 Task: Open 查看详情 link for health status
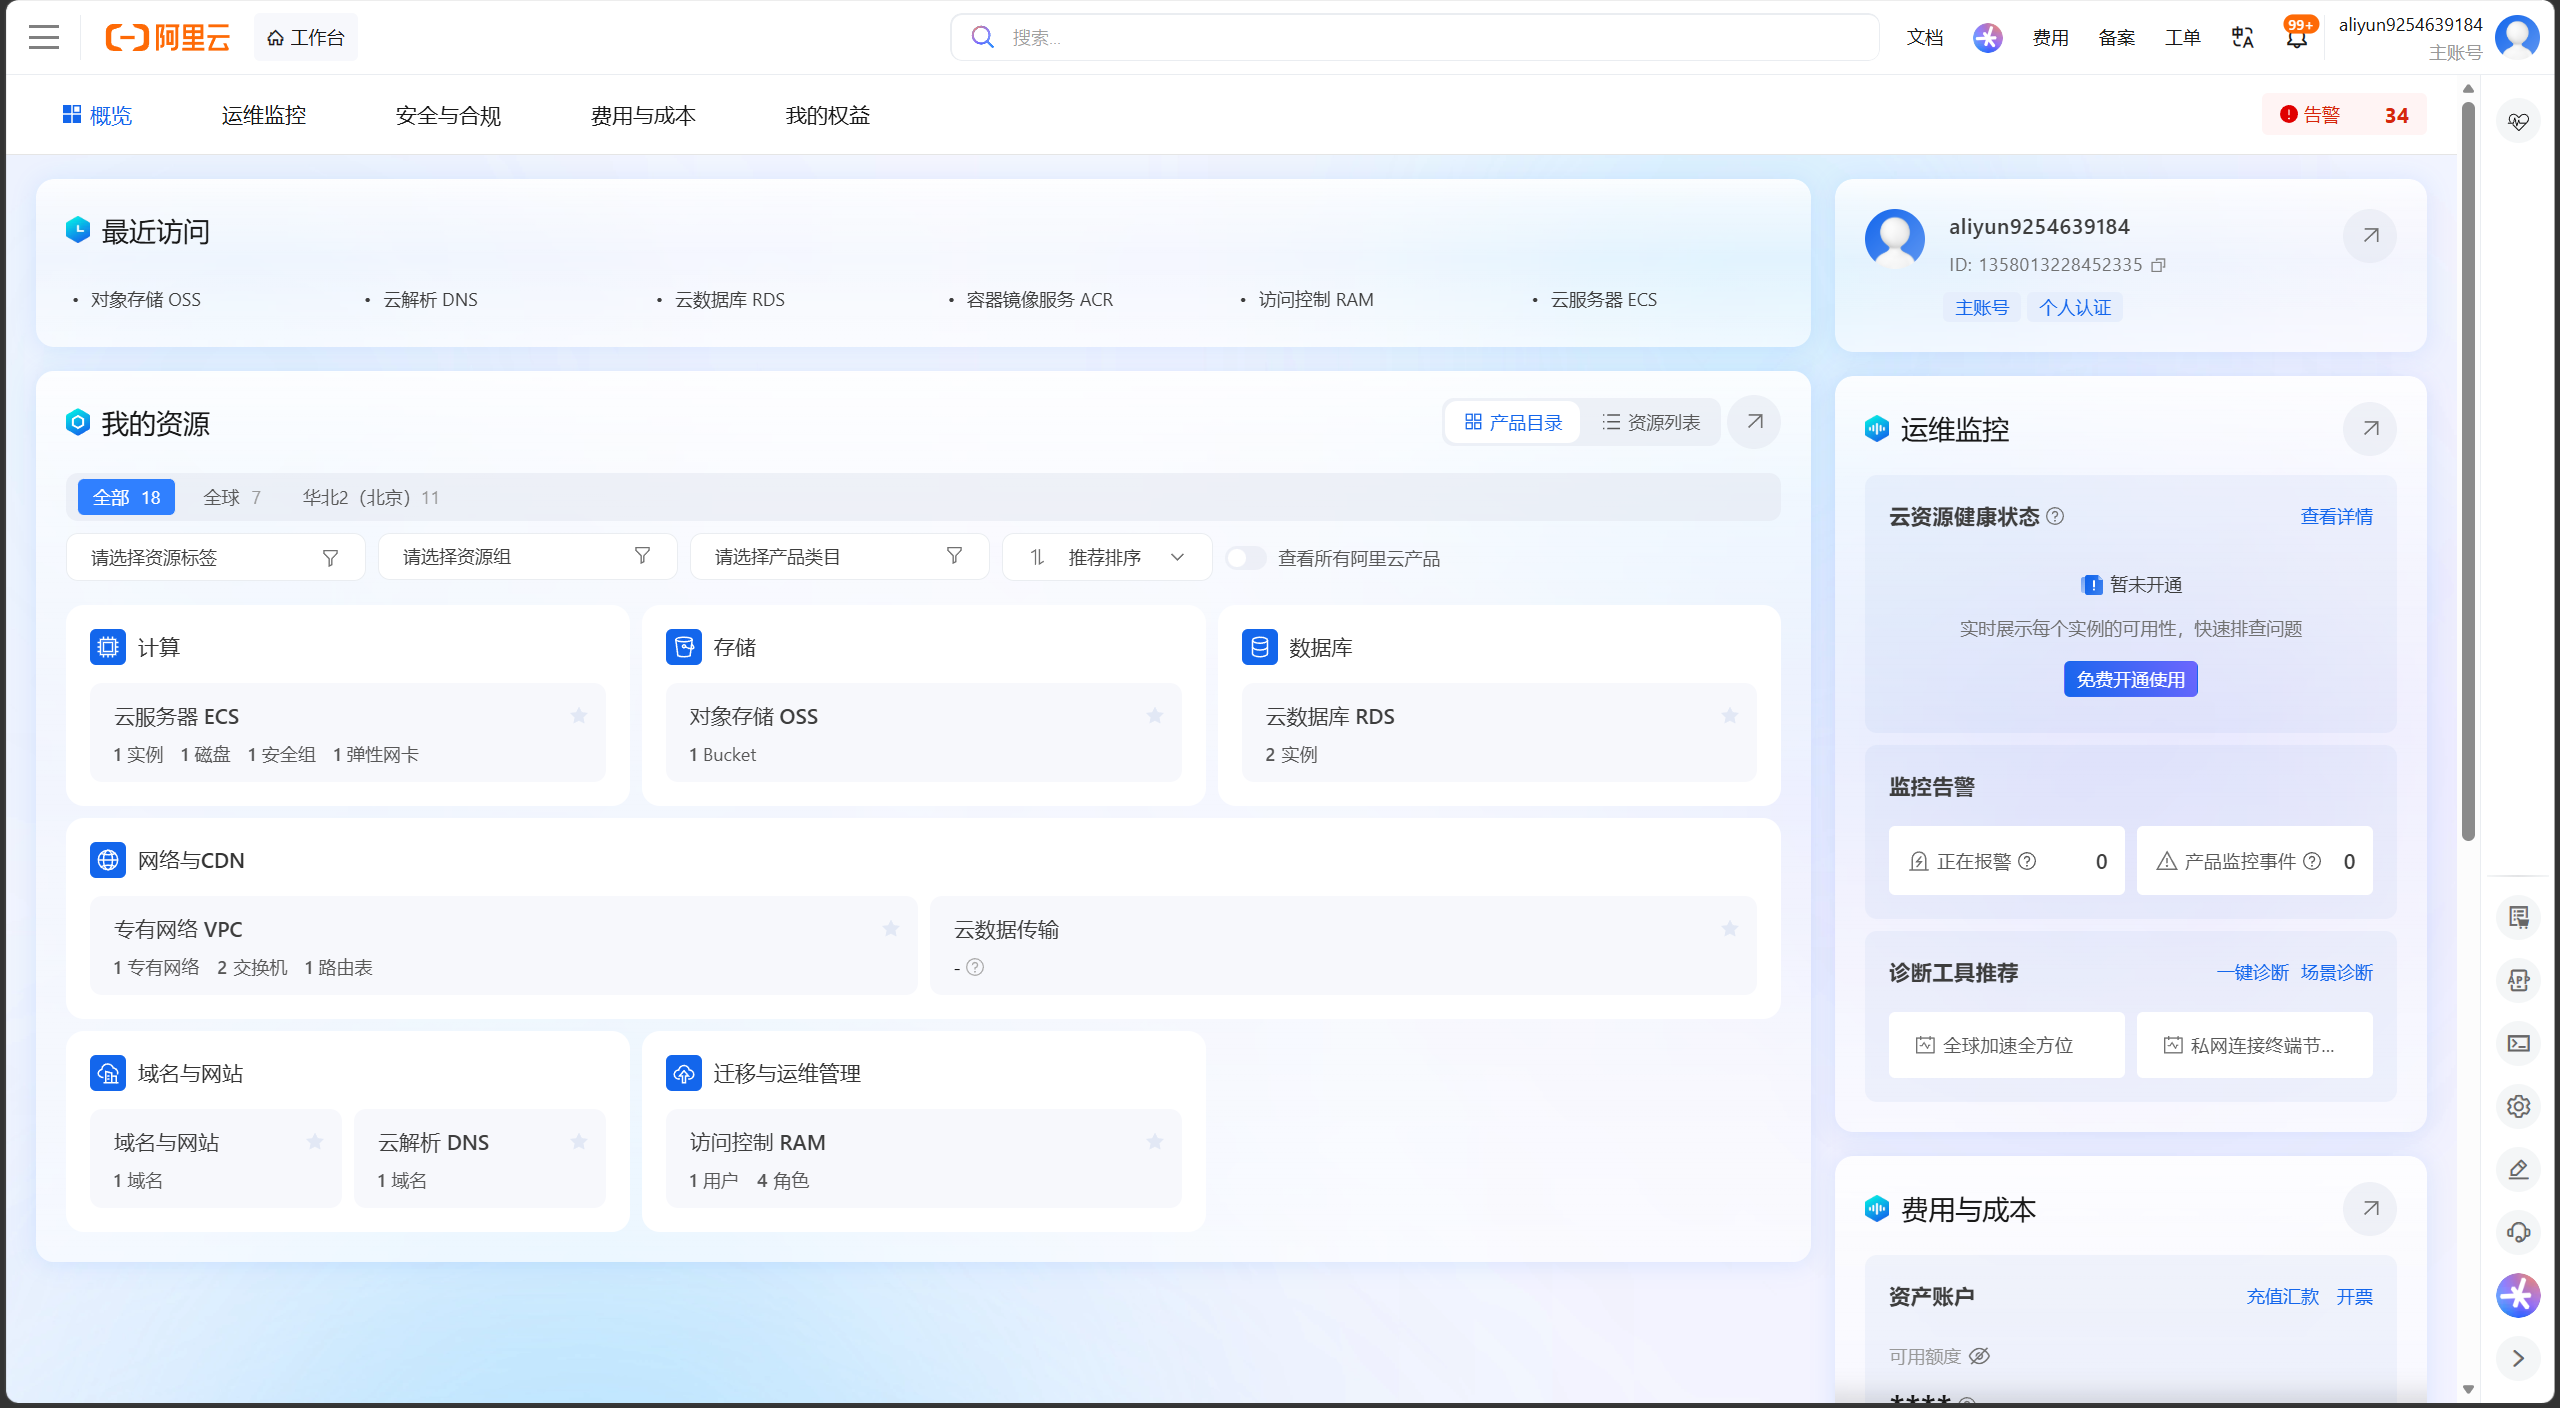pos(2336,516)
